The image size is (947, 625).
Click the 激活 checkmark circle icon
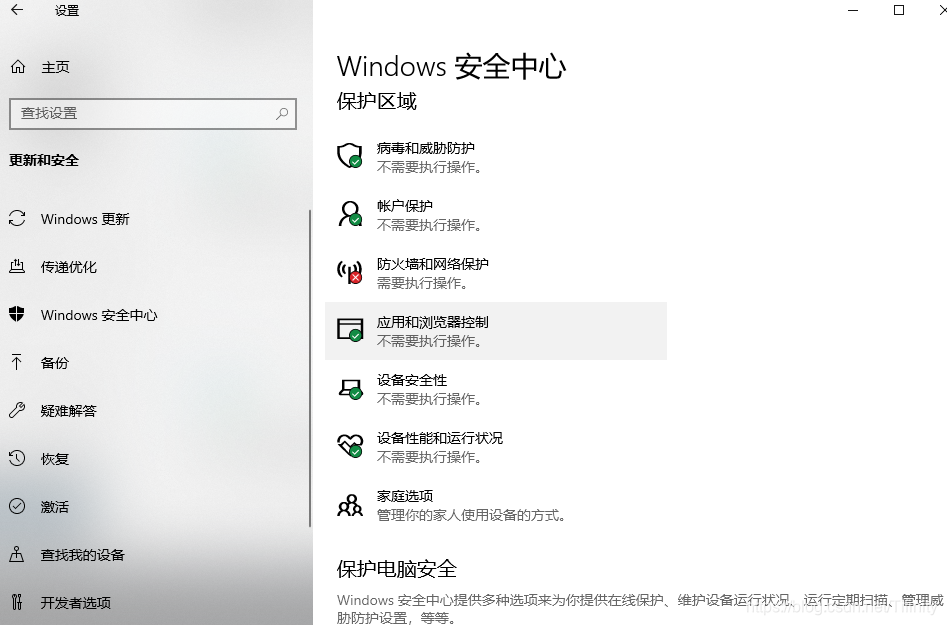point(17,506)
